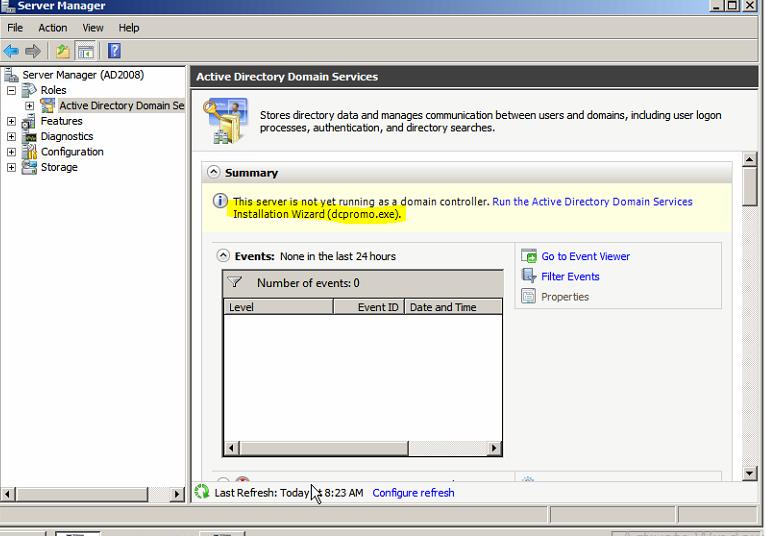Click the Configuration node icon

pos(29,152)
